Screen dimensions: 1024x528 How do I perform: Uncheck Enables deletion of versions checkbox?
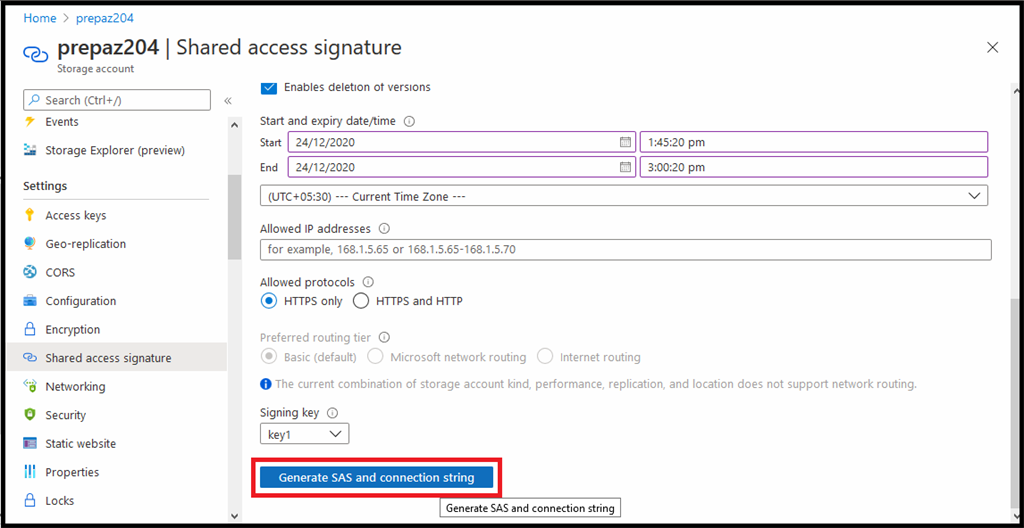[268, 87]
